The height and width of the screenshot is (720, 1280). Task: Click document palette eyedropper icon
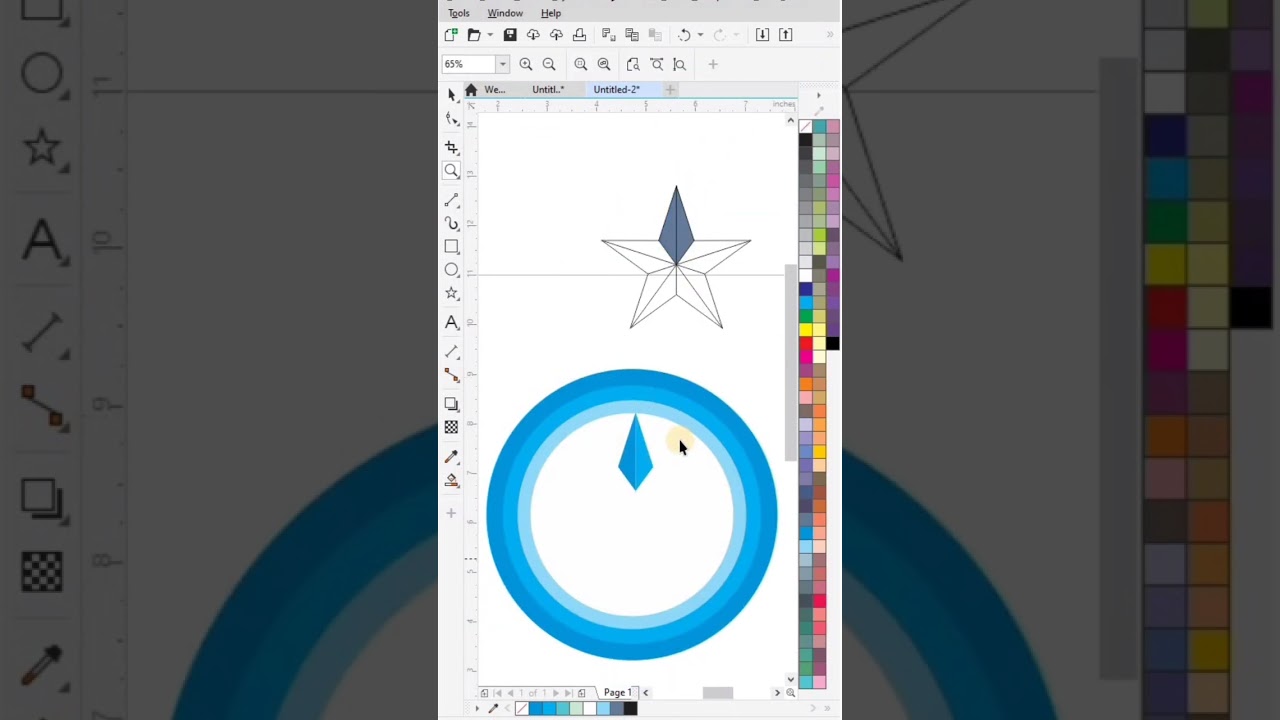click(492, 708)
